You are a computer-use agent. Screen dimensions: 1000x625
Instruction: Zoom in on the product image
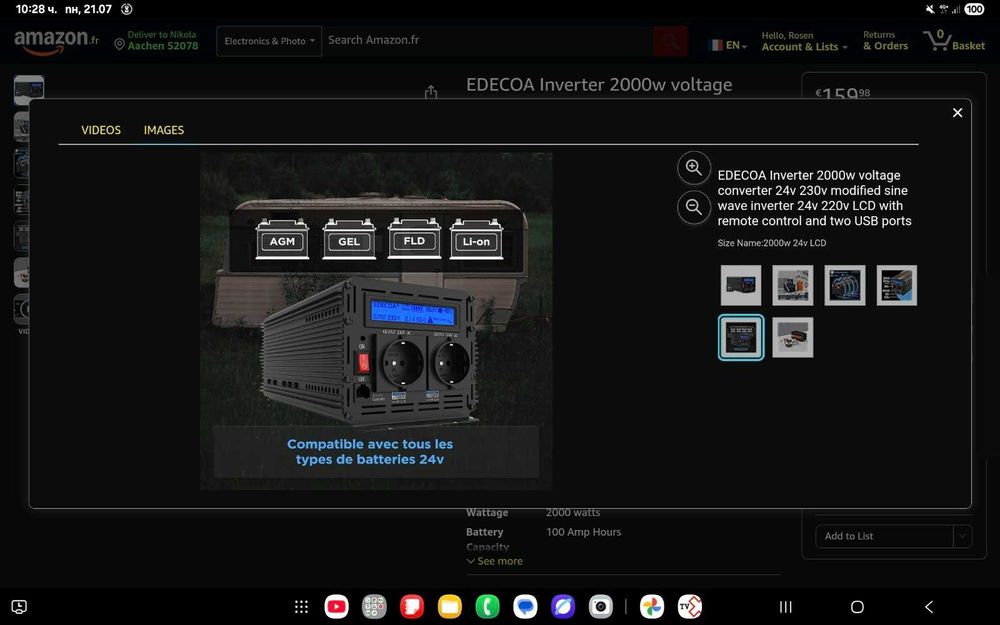pos(694,168)
